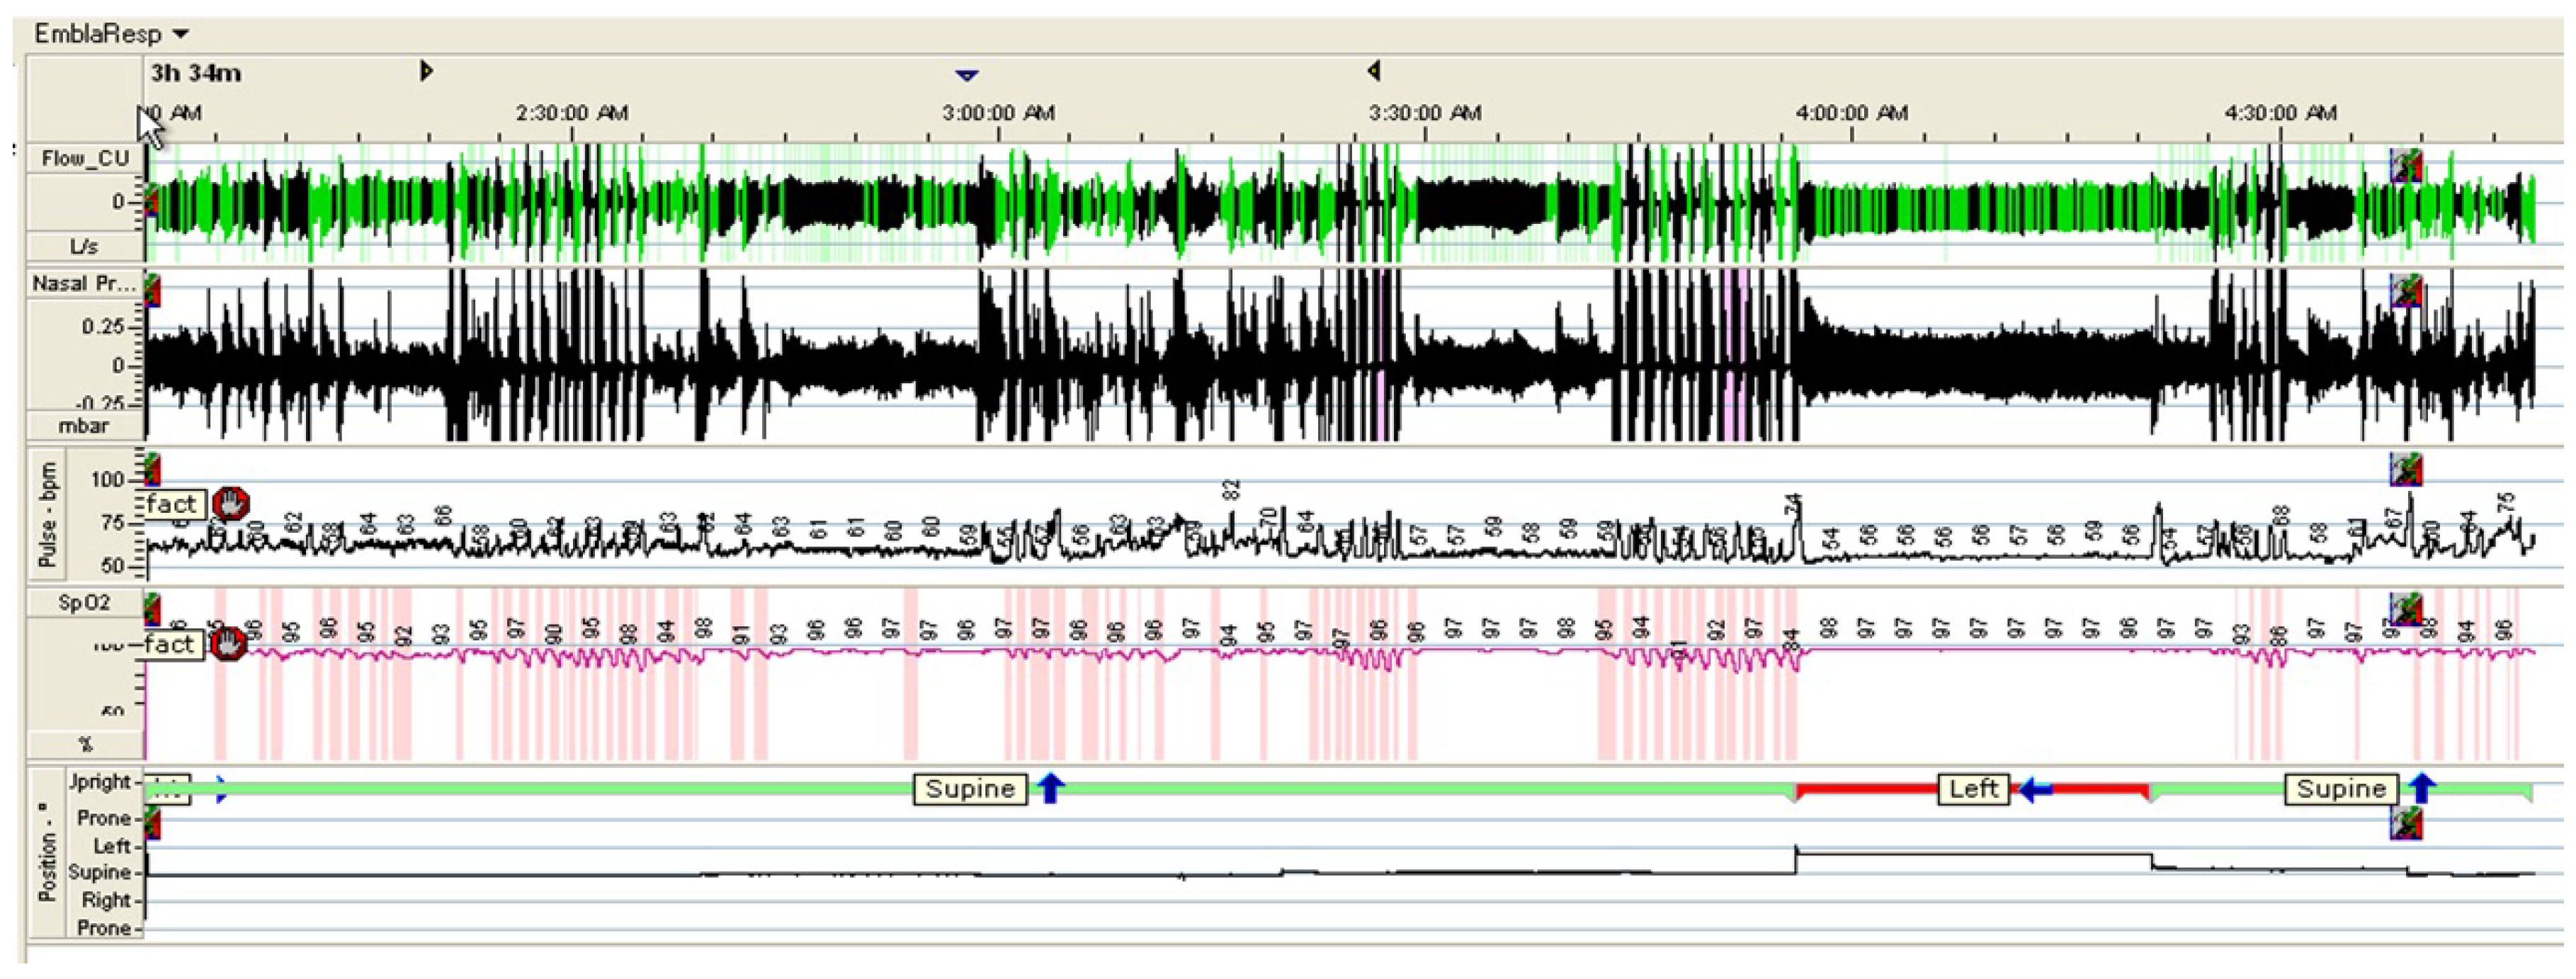Click the event marker icon in Position trace
2576x979 pixels.
pyautogui.click(x=2406, y=823)
